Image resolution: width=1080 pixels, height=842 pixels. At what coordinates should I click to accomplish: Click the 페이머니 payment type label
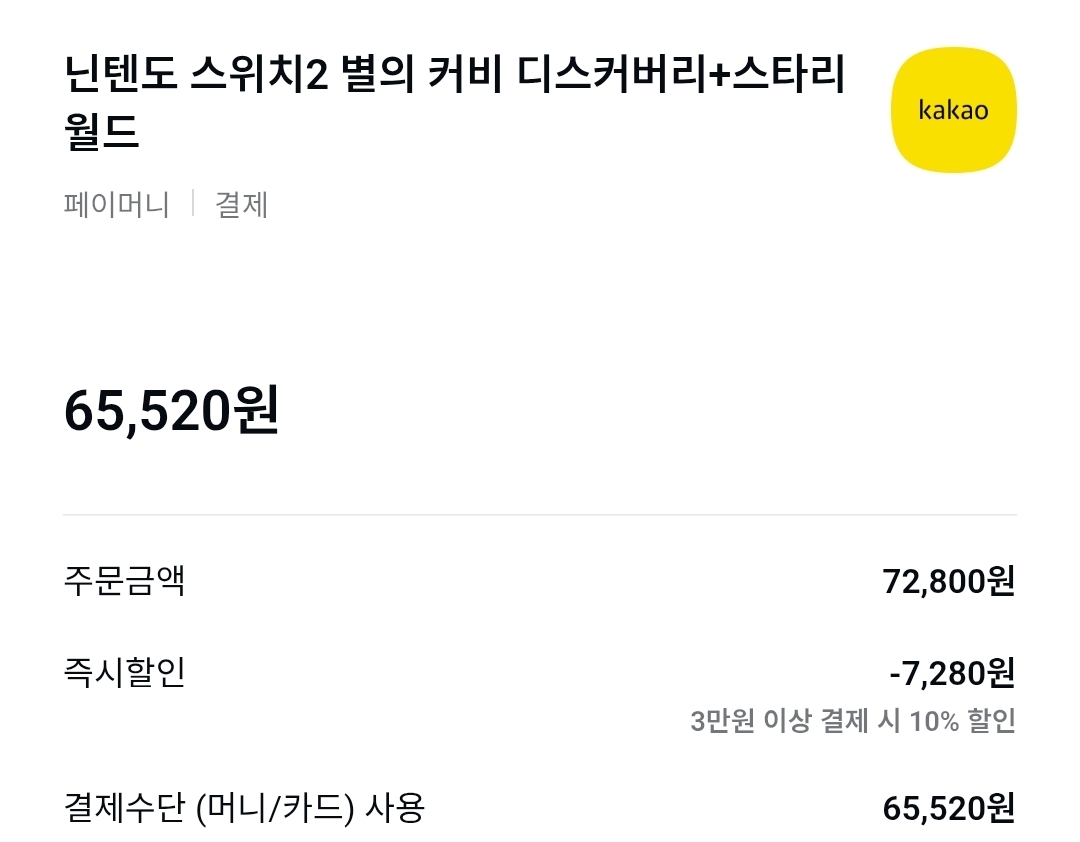click(116, 205)
